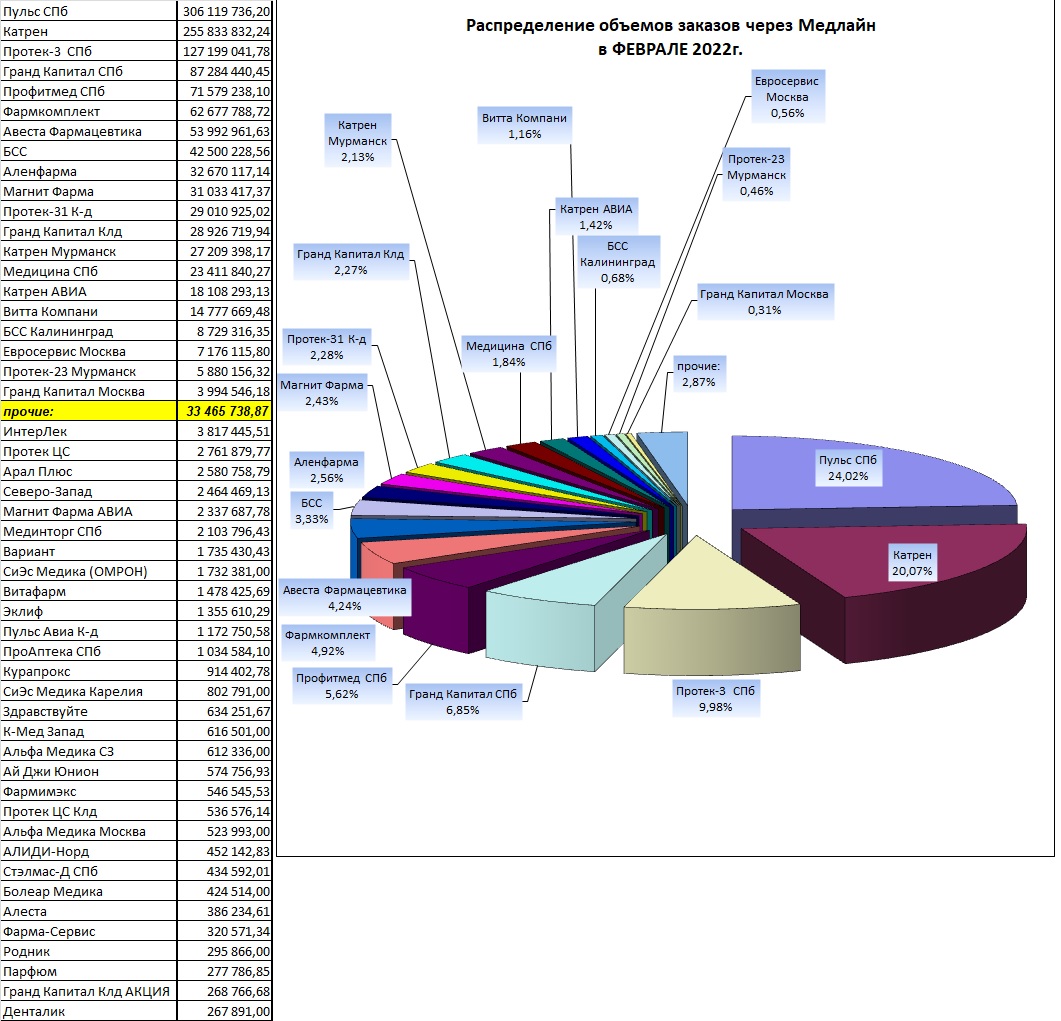Select the value 255 833 832,24
Screen dimensions: 1061x1021
pyautogui.click(x=225, y=31)
